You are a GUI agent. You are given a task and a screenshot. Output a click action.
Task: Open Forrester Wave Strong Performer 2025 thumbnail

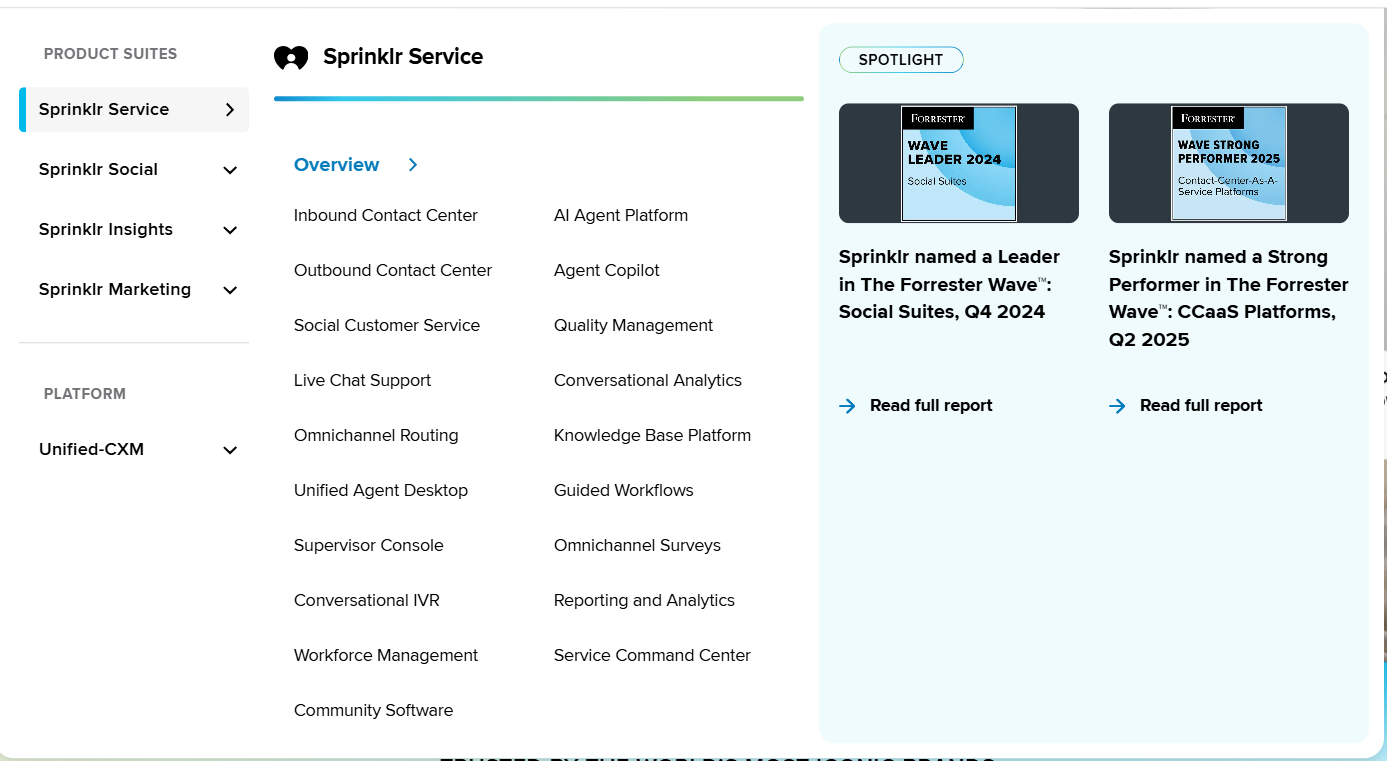point(1228,163)
